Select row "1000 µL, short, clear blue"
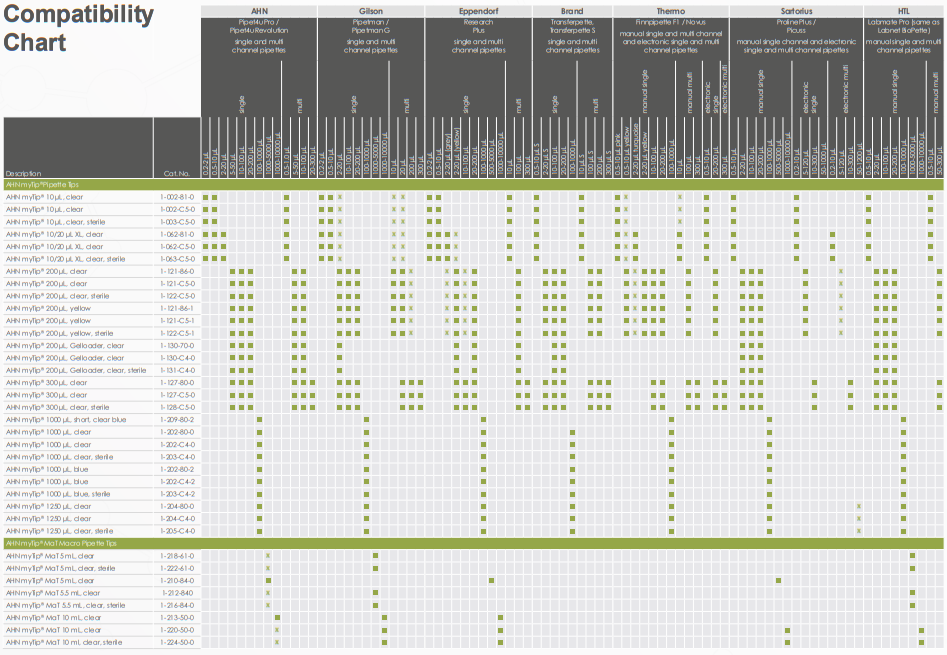 click(x=66, y=420)
